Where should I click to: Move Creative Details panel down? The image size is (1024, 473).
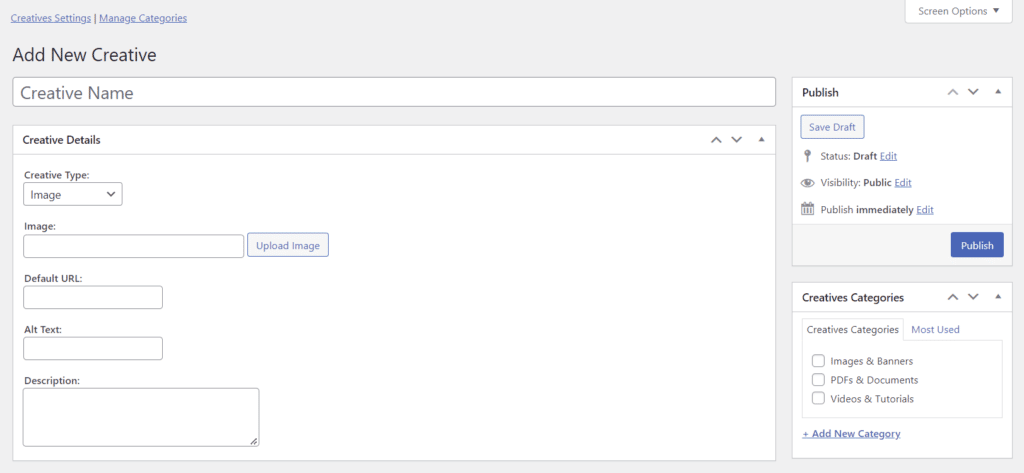tap(737, 140)
